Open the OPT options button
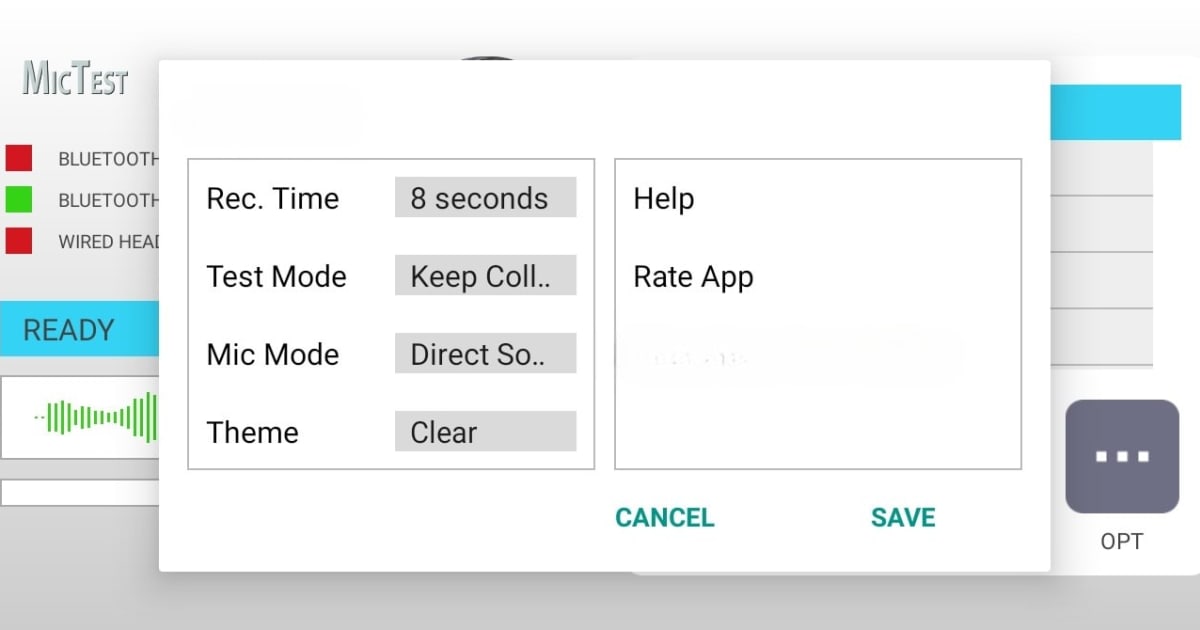The height and width of the screenshot is (630, 1200). tap(1122, 457)
